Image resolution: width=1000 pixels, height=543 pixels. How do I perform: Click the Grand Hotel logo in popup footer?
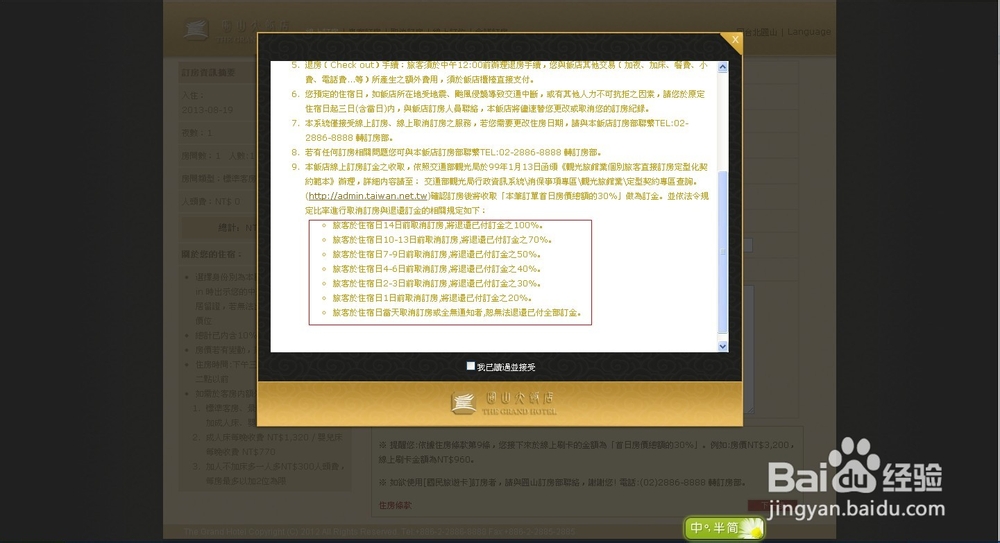[x=503, y=403]
